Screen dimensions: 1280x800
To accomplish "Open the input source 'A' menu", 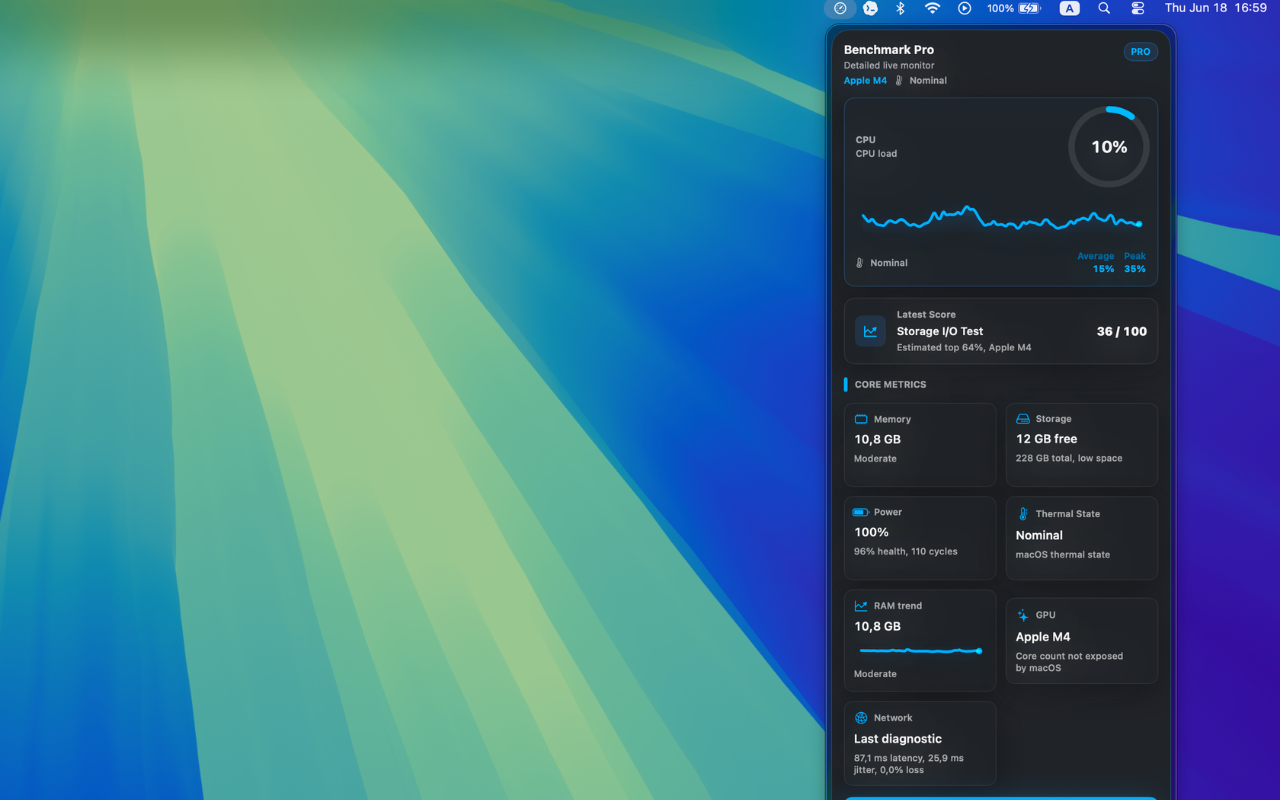I will [1070, 8].
